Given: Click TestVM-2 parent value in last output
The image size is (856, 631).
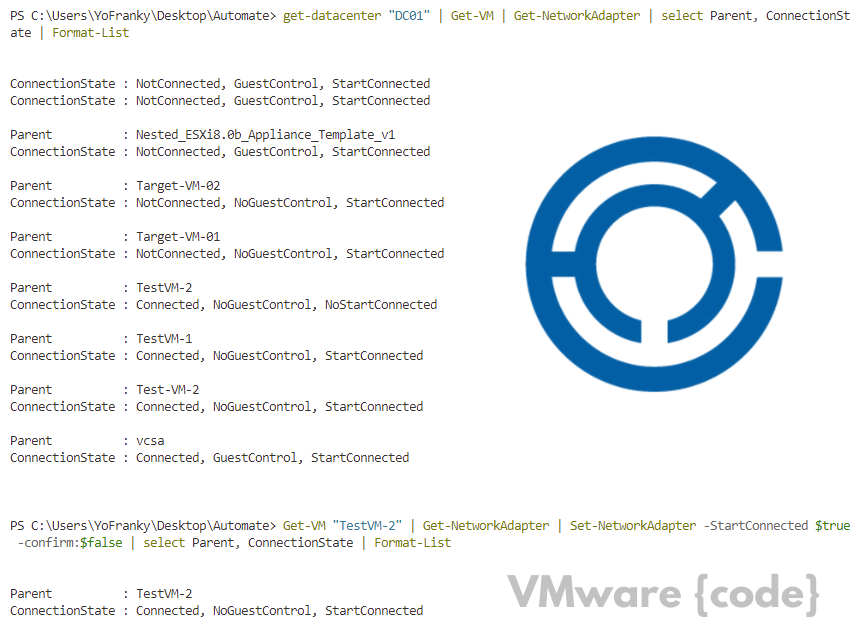Looking at the screenshot, I should click(x=164, y=593).
